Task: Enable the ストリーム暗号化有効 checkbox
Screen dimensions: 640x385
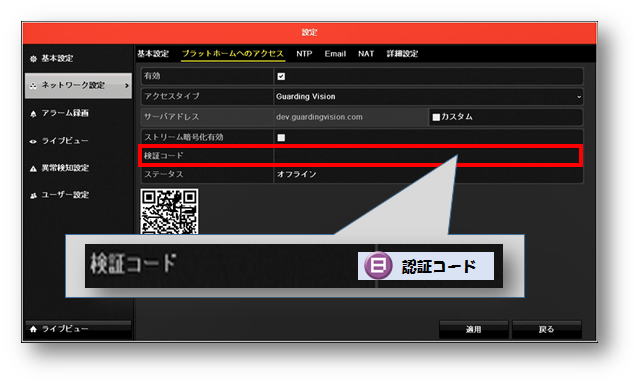Action: (x=281, y=138)
